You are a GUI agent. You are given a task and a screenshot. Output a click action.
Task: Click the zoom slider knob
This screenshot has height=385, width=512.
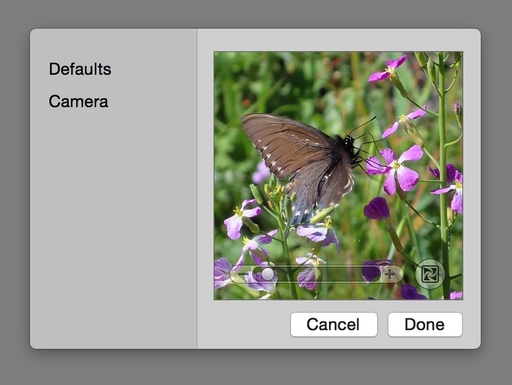pos(268,274)
